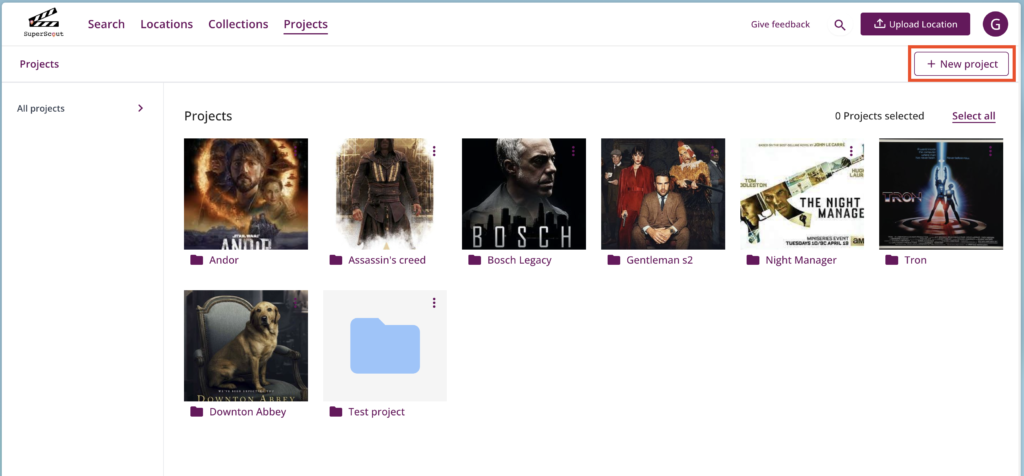Open three-dot menu on Night Manager card
Viewport: 1024px width, 476px height.
[852, 151]
